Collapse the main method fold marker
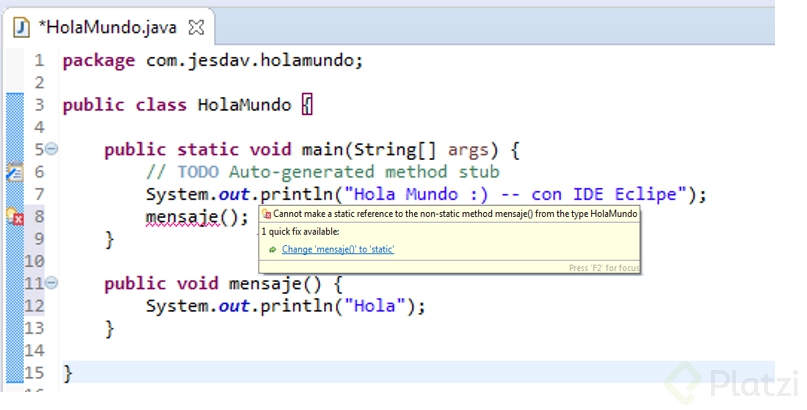807x410 pixels. (51, 149)
